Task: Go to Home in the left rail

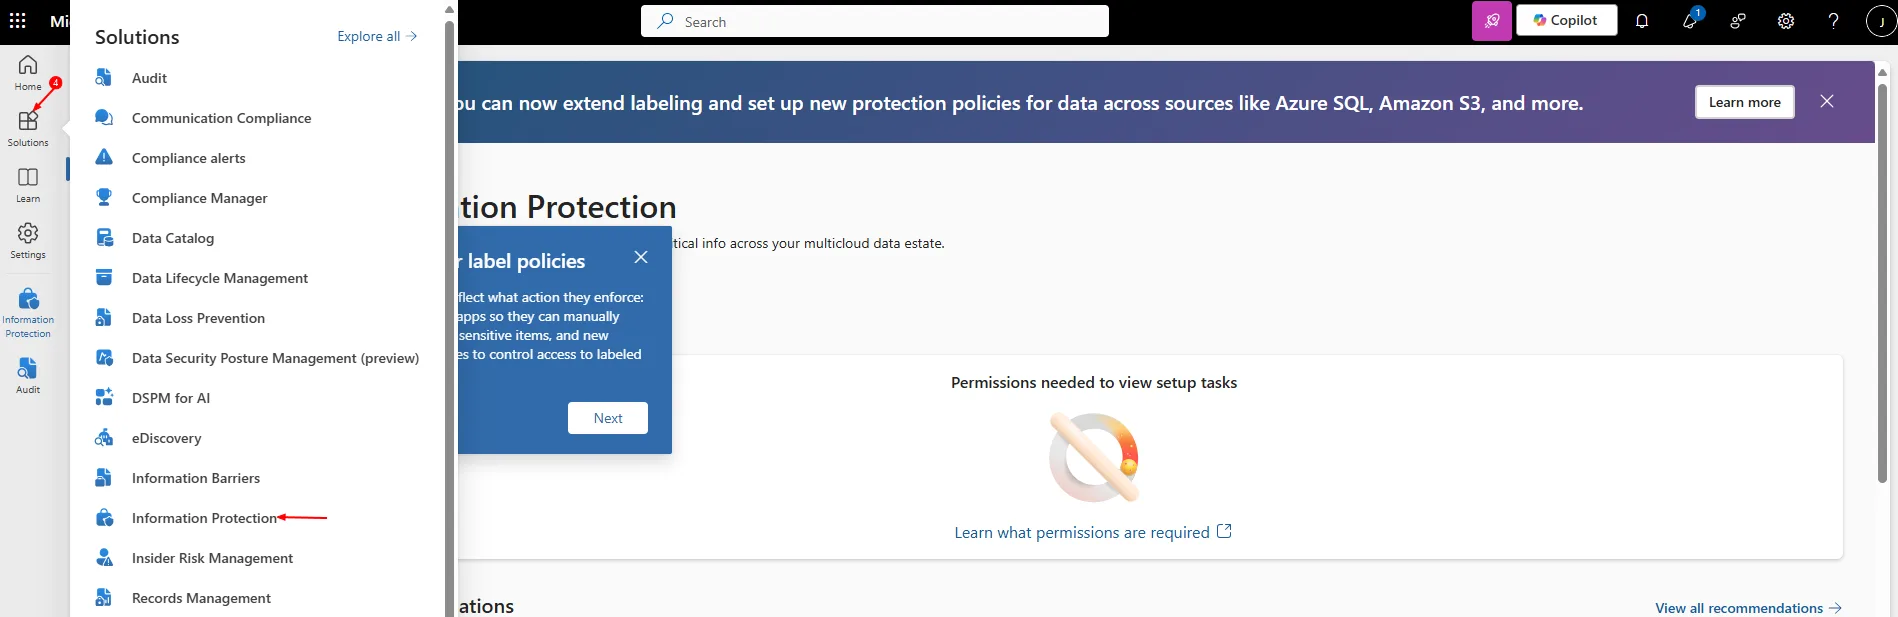Action: point(28,73)
